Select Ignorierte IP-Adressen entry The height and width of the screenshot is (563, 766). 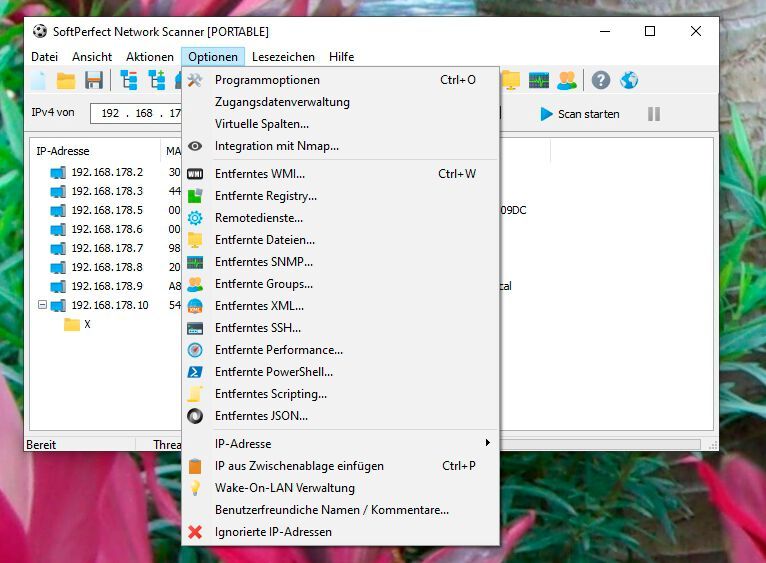click(x=273, y=532)
